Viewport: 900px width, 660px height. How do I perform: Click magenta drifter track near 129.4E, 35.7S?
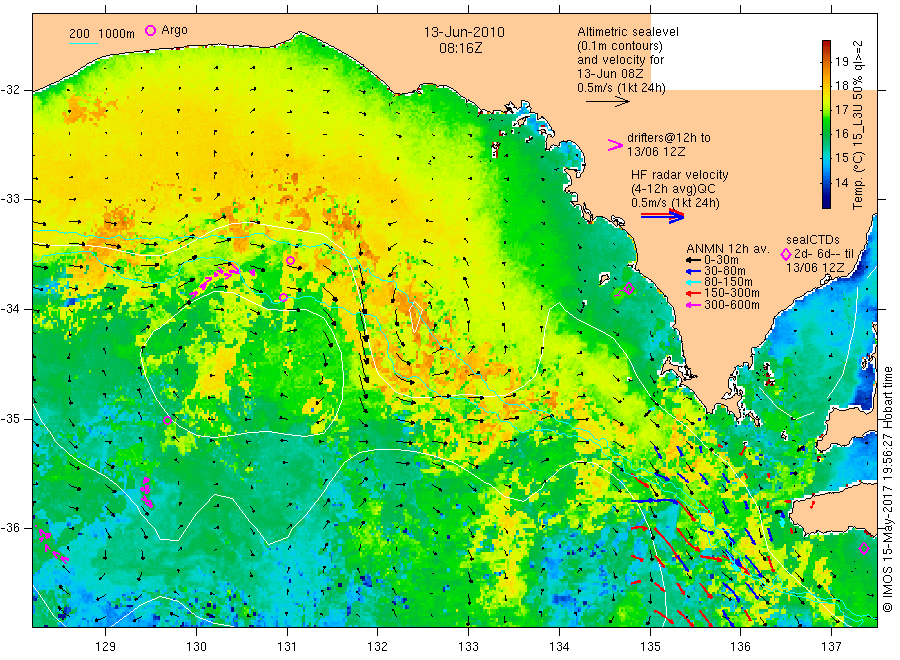click(x=146, y=492)
